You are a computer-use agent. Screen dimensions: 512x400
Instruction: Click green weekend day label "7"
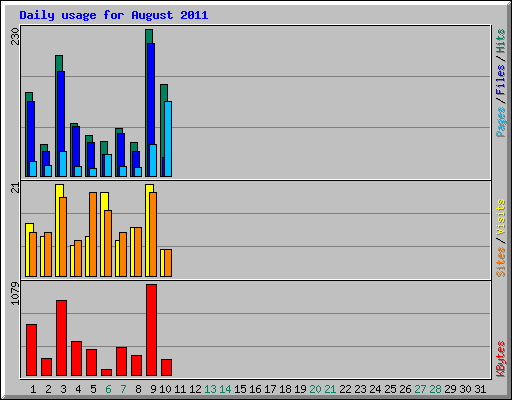click(123, 389)
